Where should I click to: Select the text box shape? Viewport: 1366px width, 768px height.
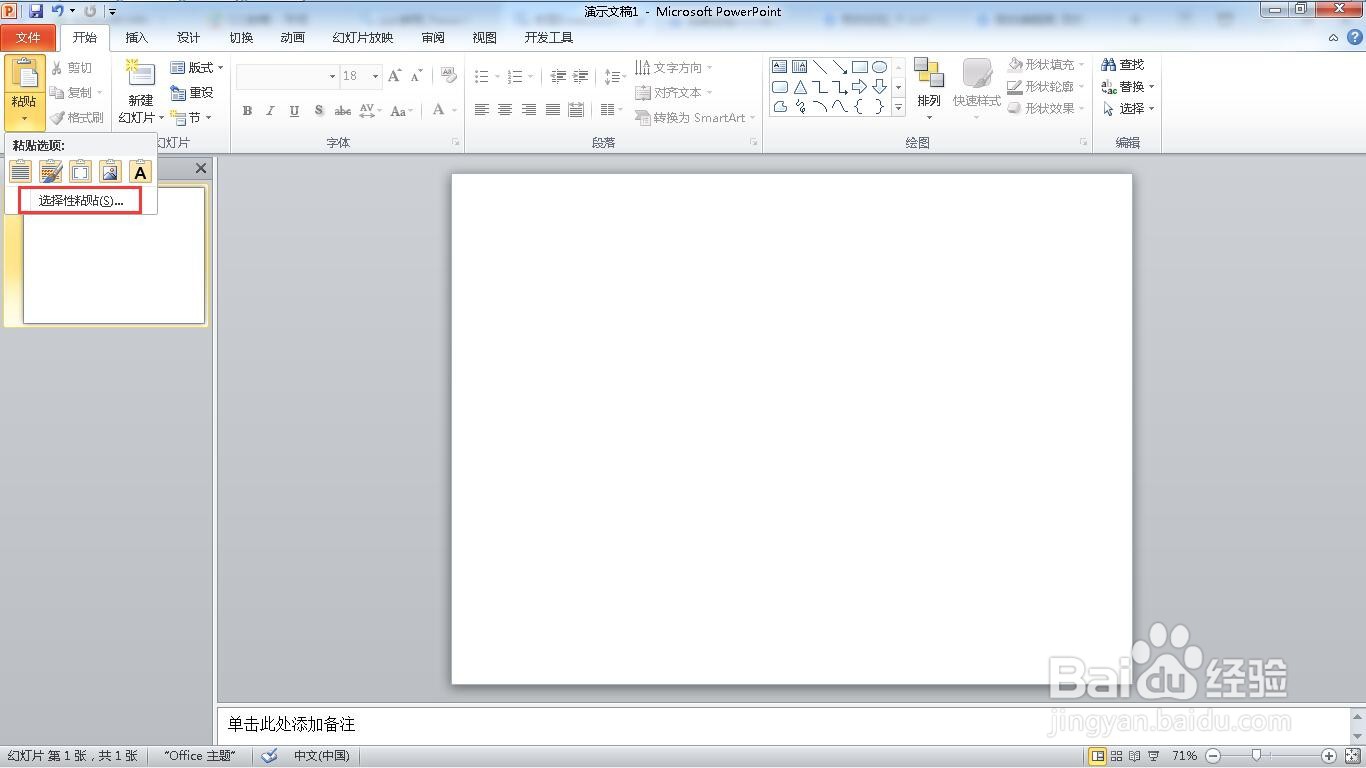(779, 67)
